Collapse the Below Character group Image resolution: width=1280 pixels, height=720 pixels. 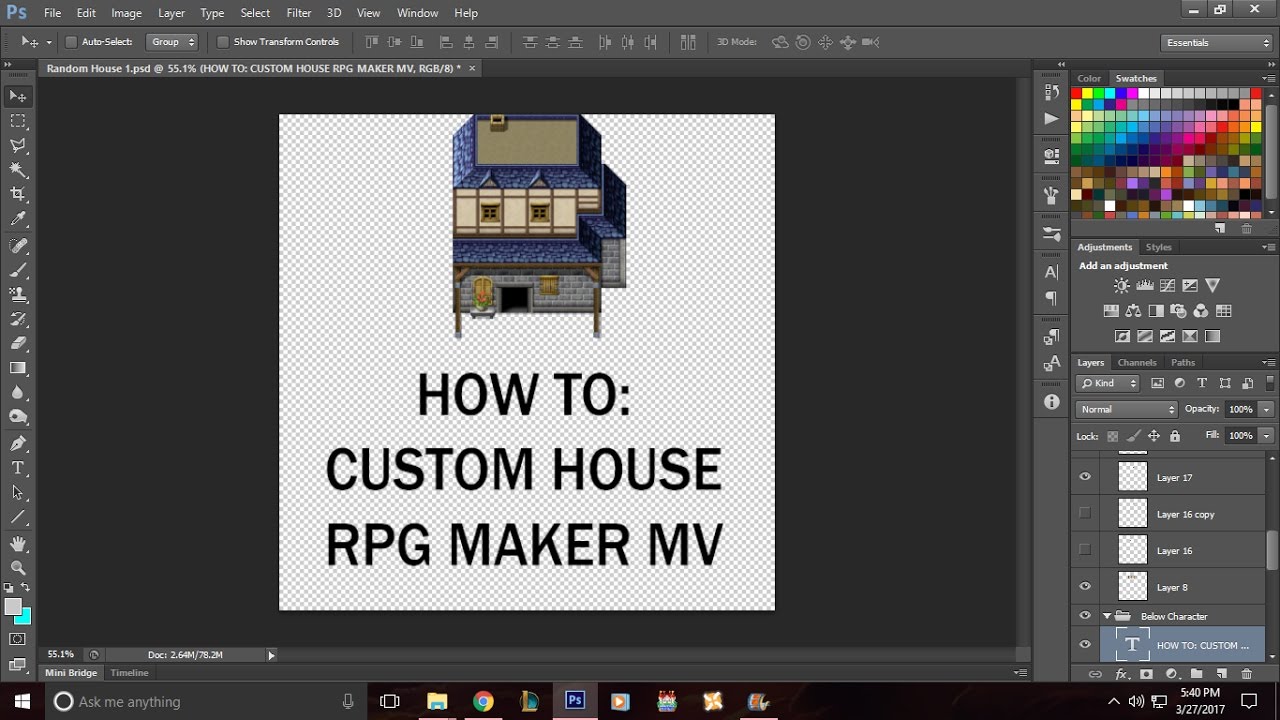click(x=1107, y=616)
